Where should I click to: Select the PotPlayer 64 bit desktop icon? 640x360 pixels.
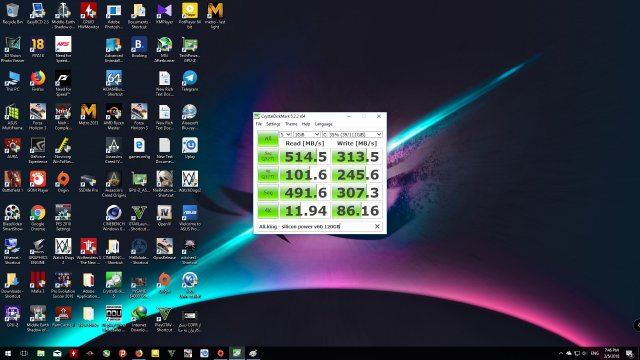189,16
